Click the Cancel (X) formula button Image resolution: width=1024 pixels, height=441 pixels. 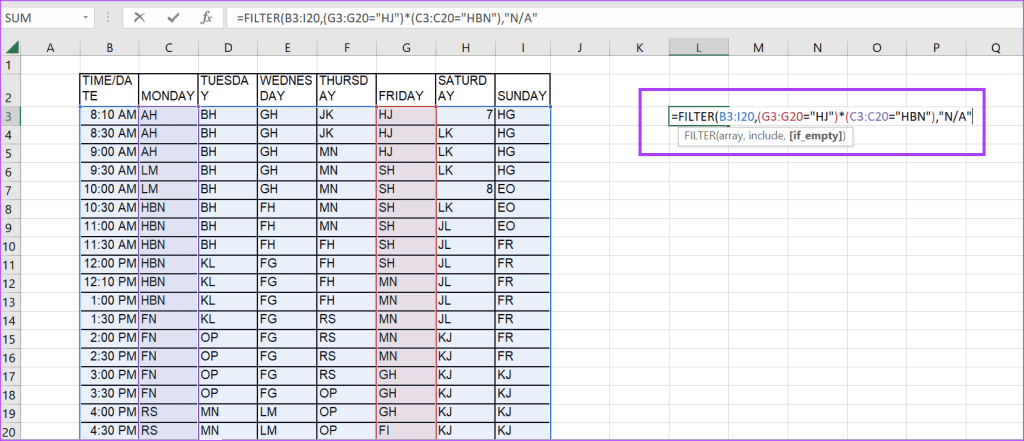point(139,18)
